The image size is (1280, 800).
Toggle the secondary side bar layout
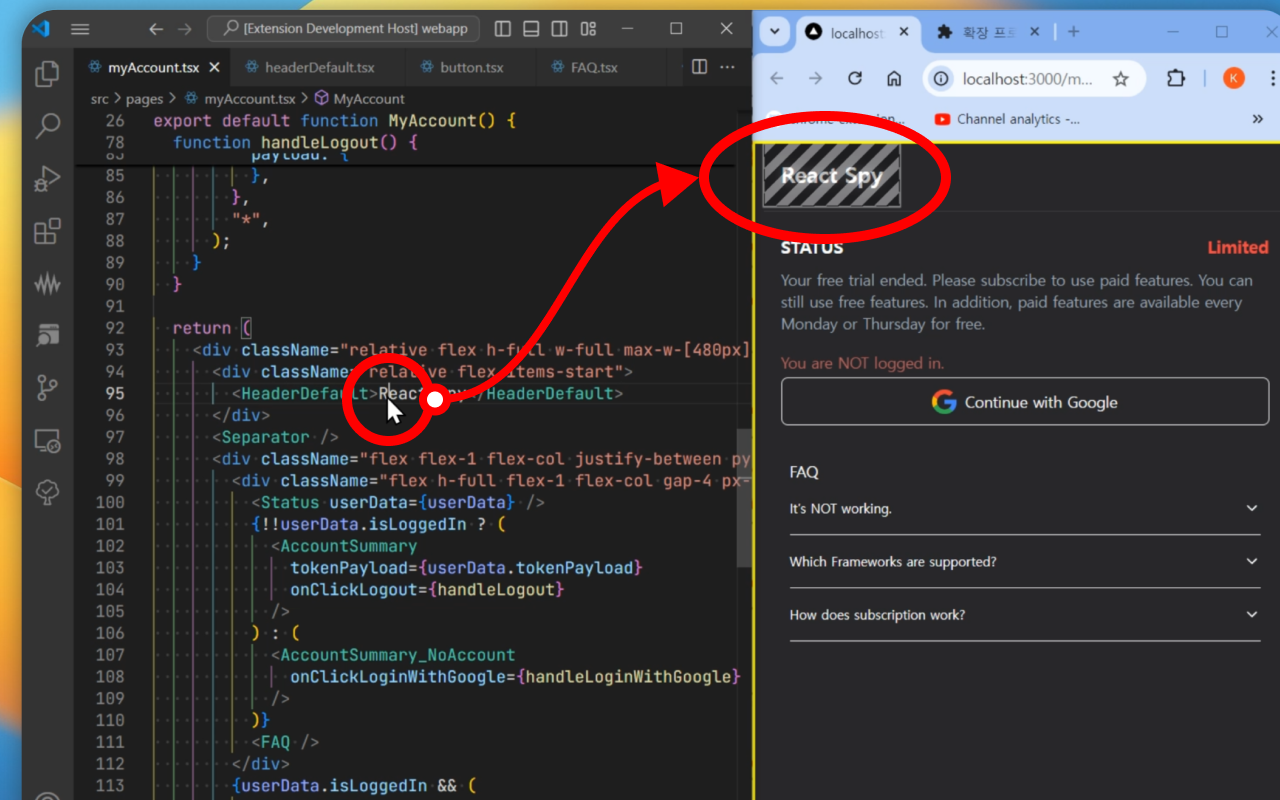[560, 29]
